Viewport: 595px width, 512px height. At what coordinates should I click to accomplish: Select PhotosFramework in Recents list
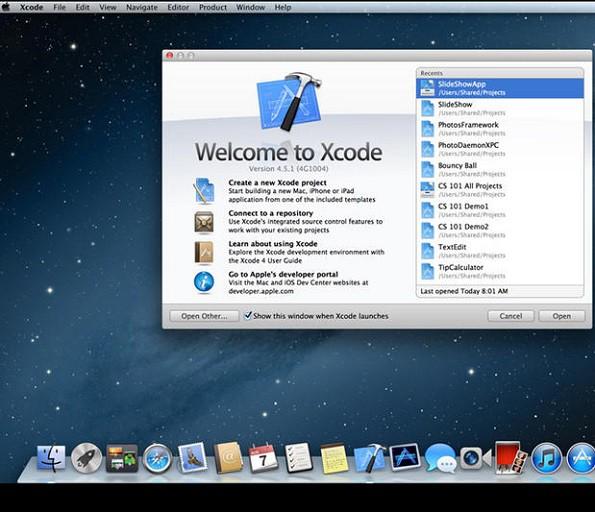[500, 129]
